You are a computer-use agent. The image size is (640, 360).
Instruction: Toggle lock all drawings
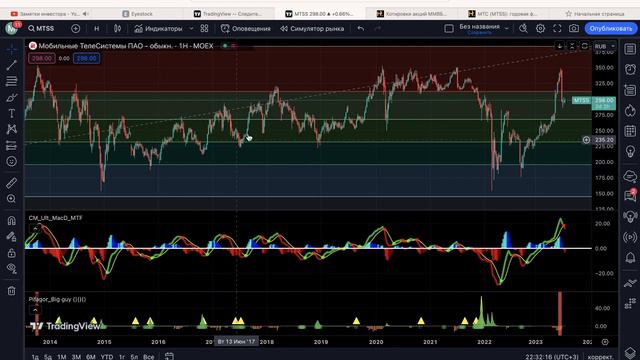11,253
